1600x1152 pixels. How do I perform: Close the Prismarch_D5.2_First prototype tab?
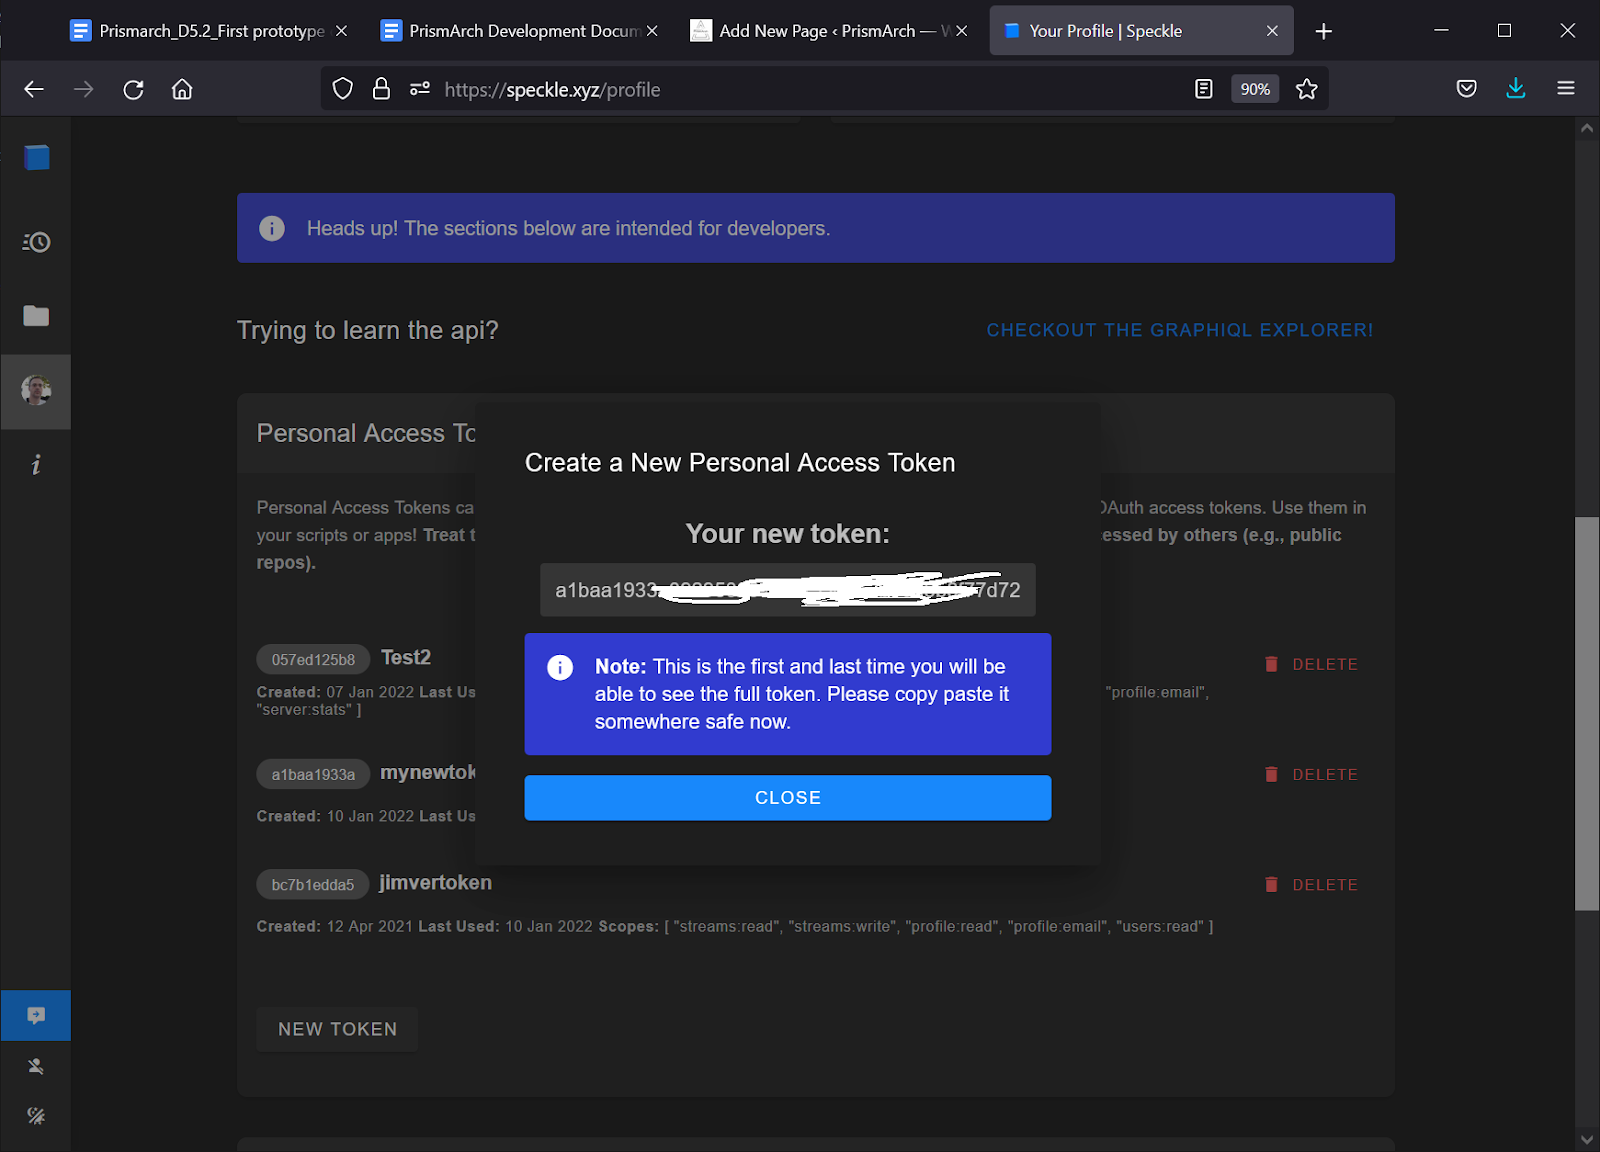[341, 31]
